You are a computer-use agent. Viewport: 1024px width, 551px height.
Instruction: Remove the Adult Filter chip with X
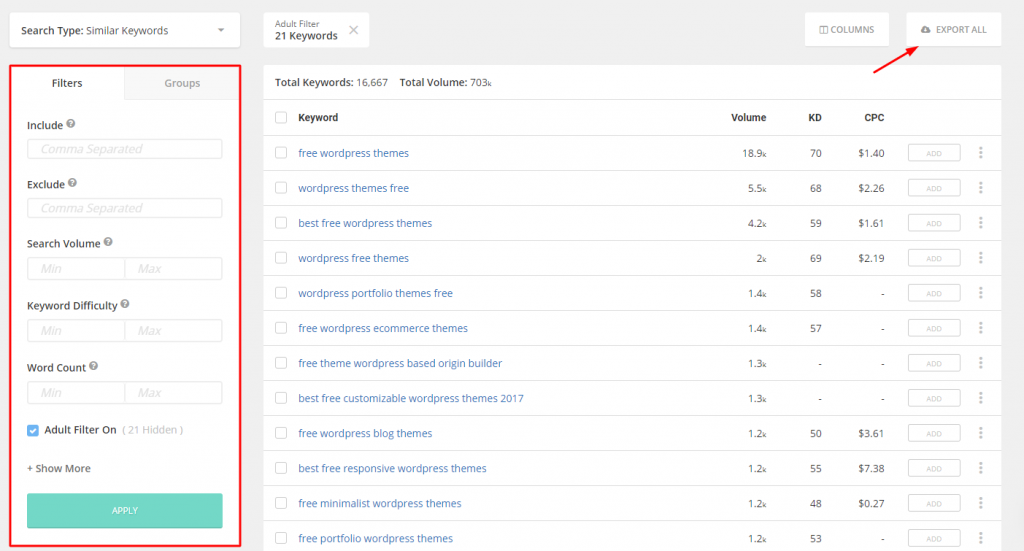[x=353, y=30]
